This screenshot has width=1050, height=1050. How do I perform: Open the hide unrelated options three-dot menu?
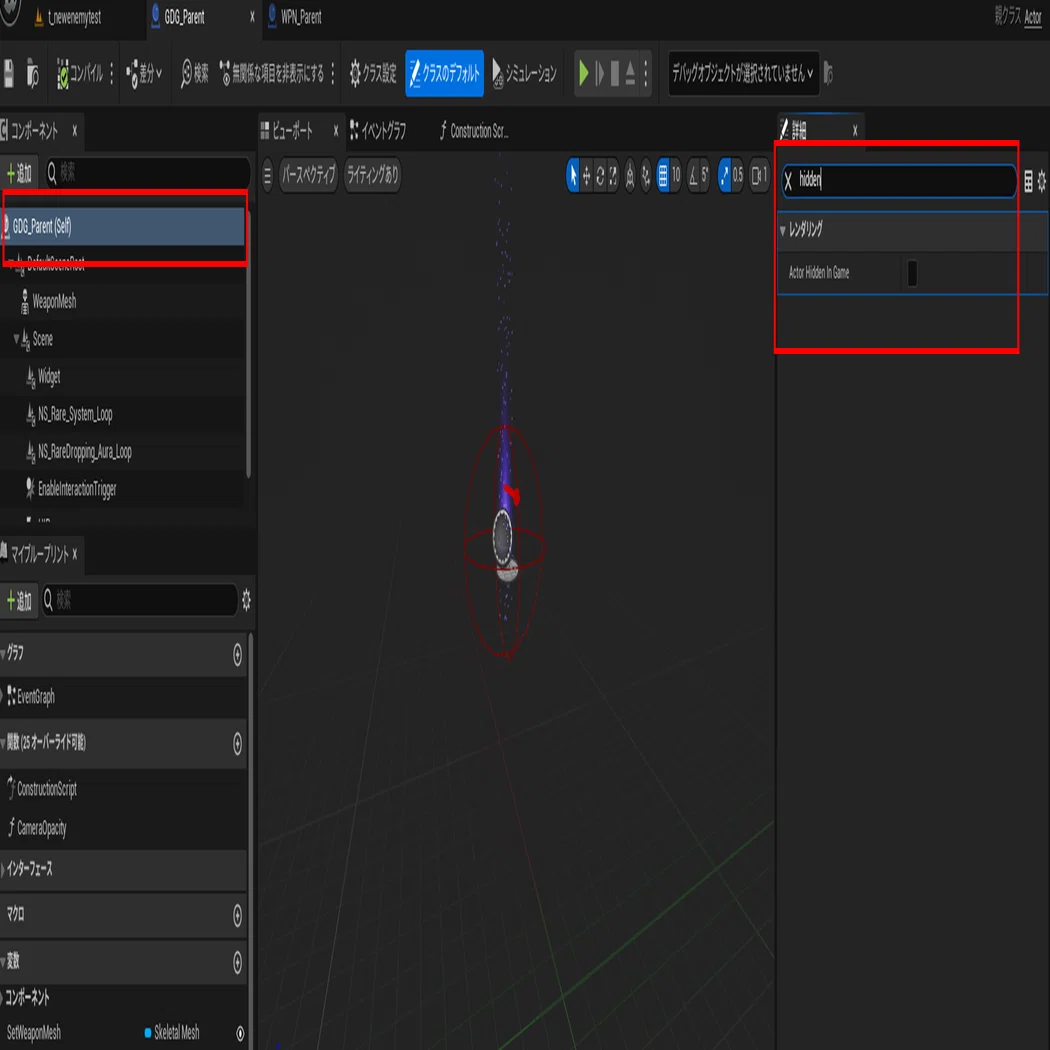332,73
